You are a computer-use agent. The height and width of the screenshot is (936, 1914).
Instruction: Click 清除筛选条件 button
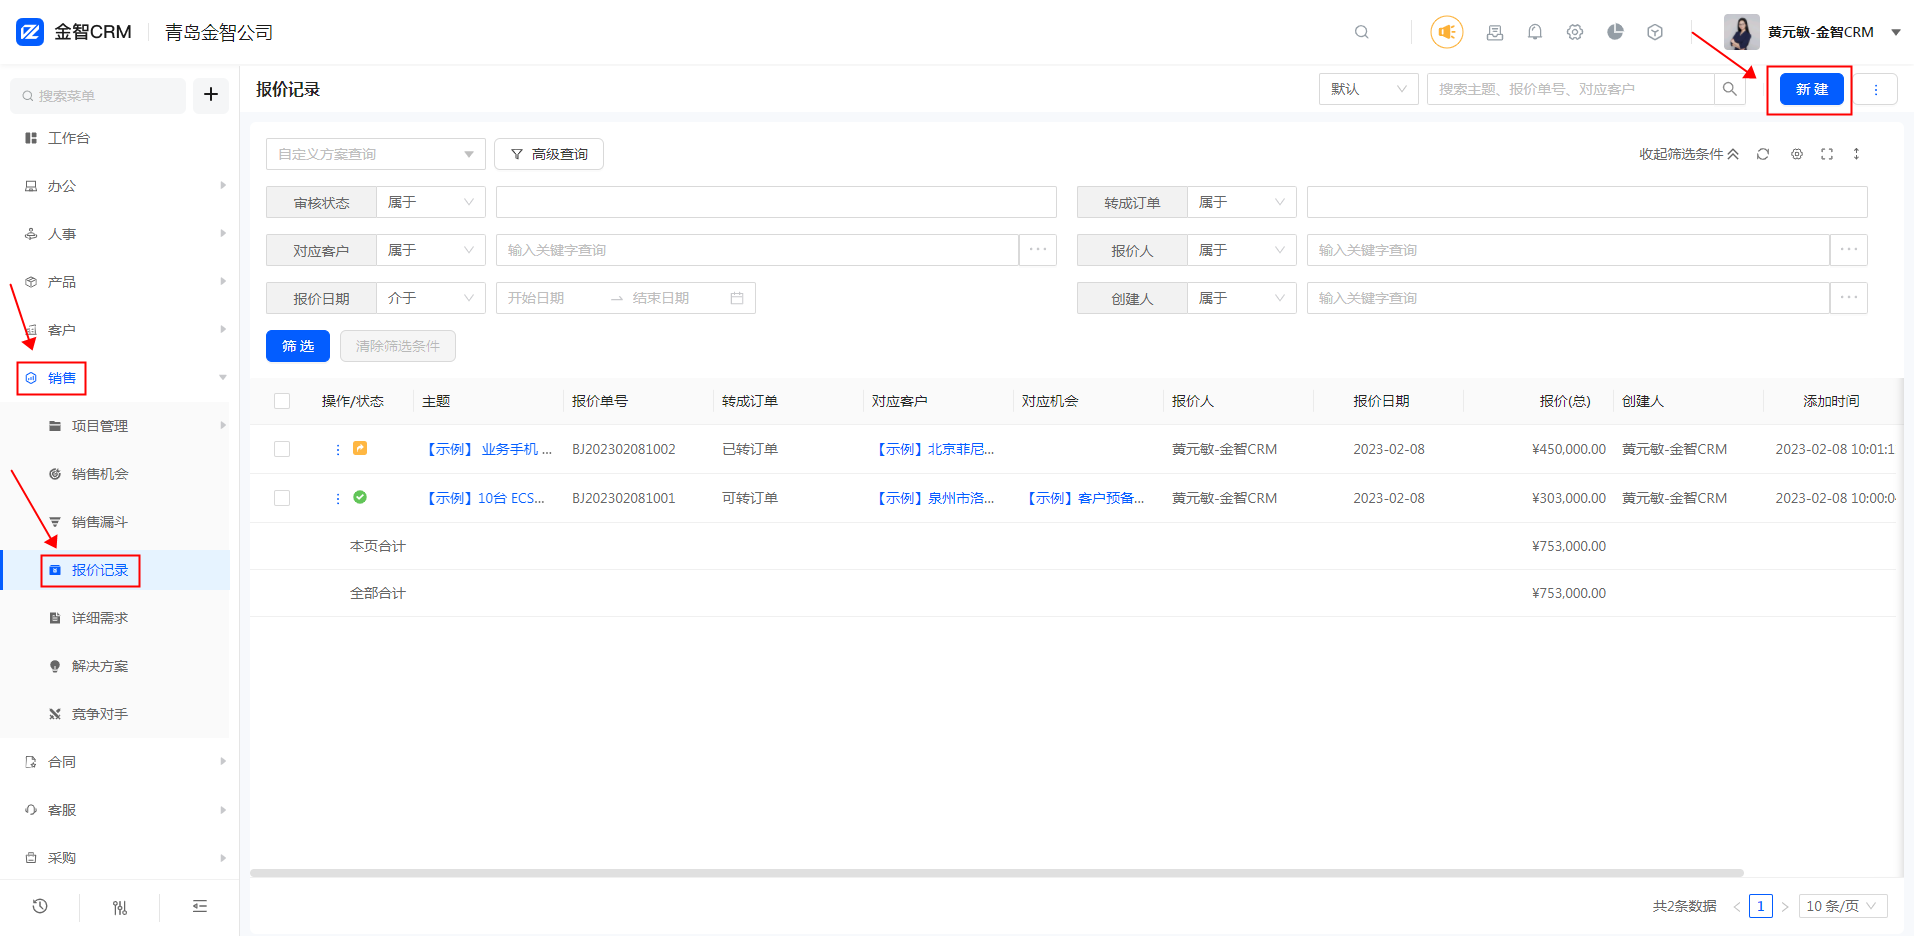[398, 346]
